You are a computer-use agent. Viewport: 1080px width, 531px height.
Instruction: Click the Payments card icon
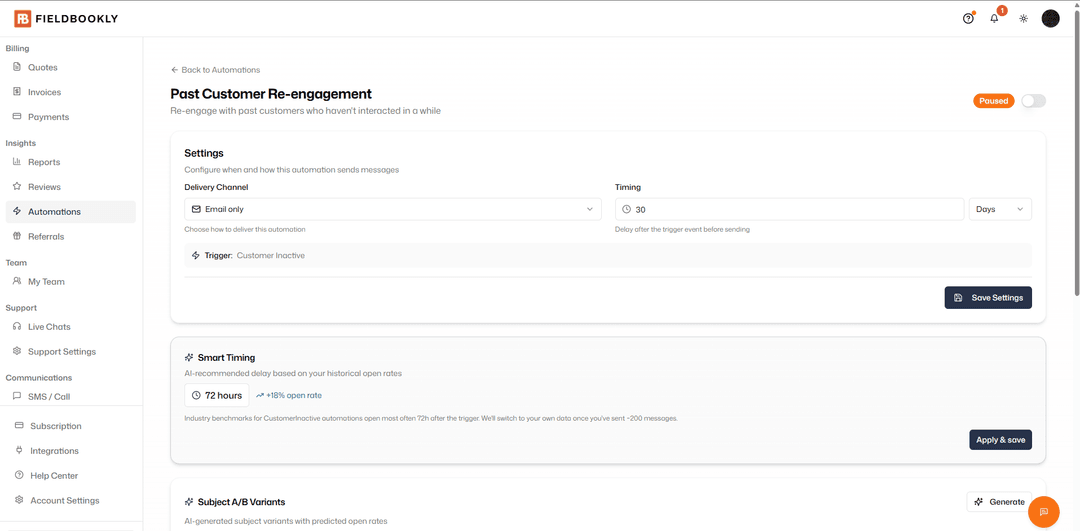pyautogui.click(x=17, y=116)
